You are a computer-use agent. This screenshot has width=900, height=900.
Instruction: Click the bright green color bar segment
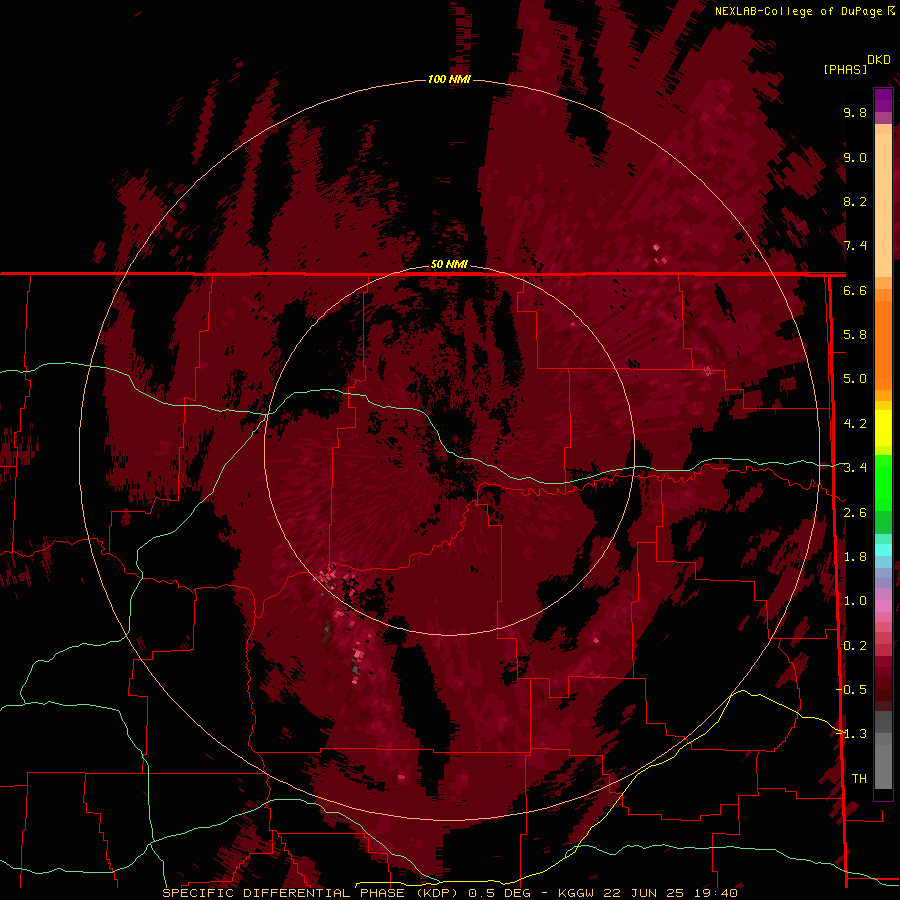pos(883,482)
